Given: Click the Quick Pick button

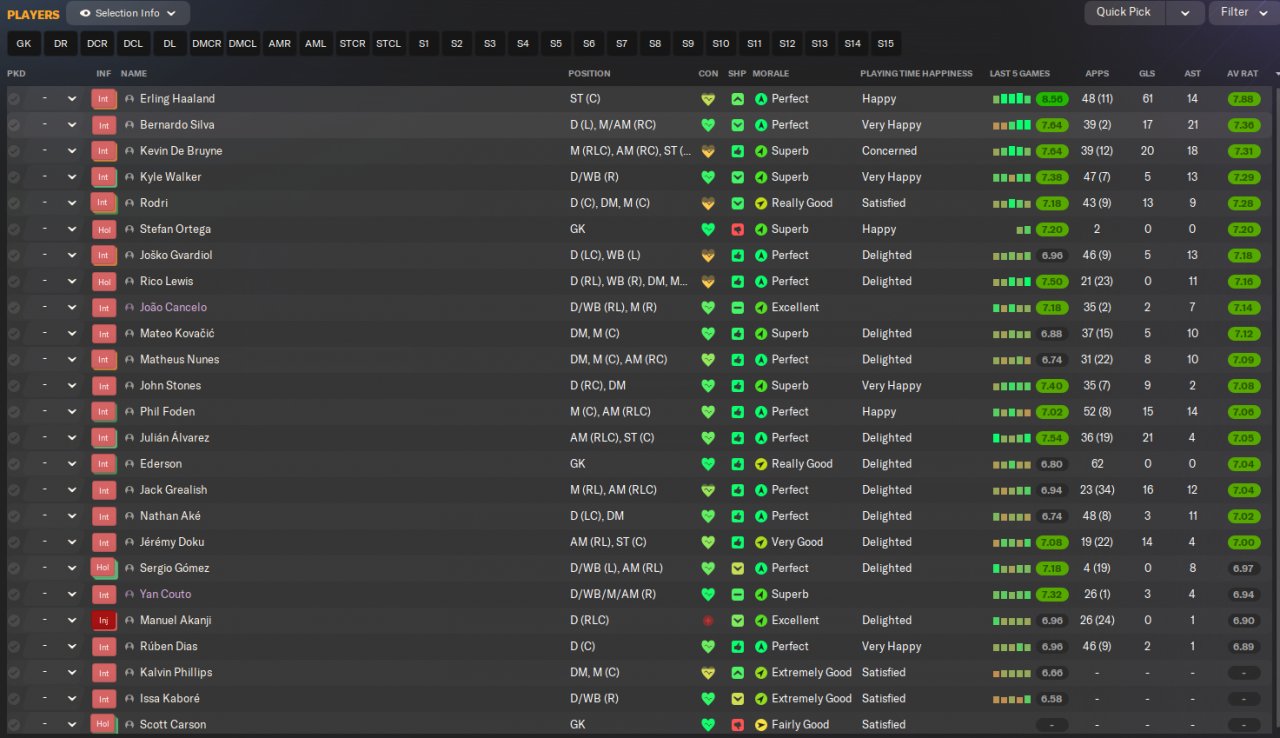Looking at the screenshot, I should tap(1124, 12).
